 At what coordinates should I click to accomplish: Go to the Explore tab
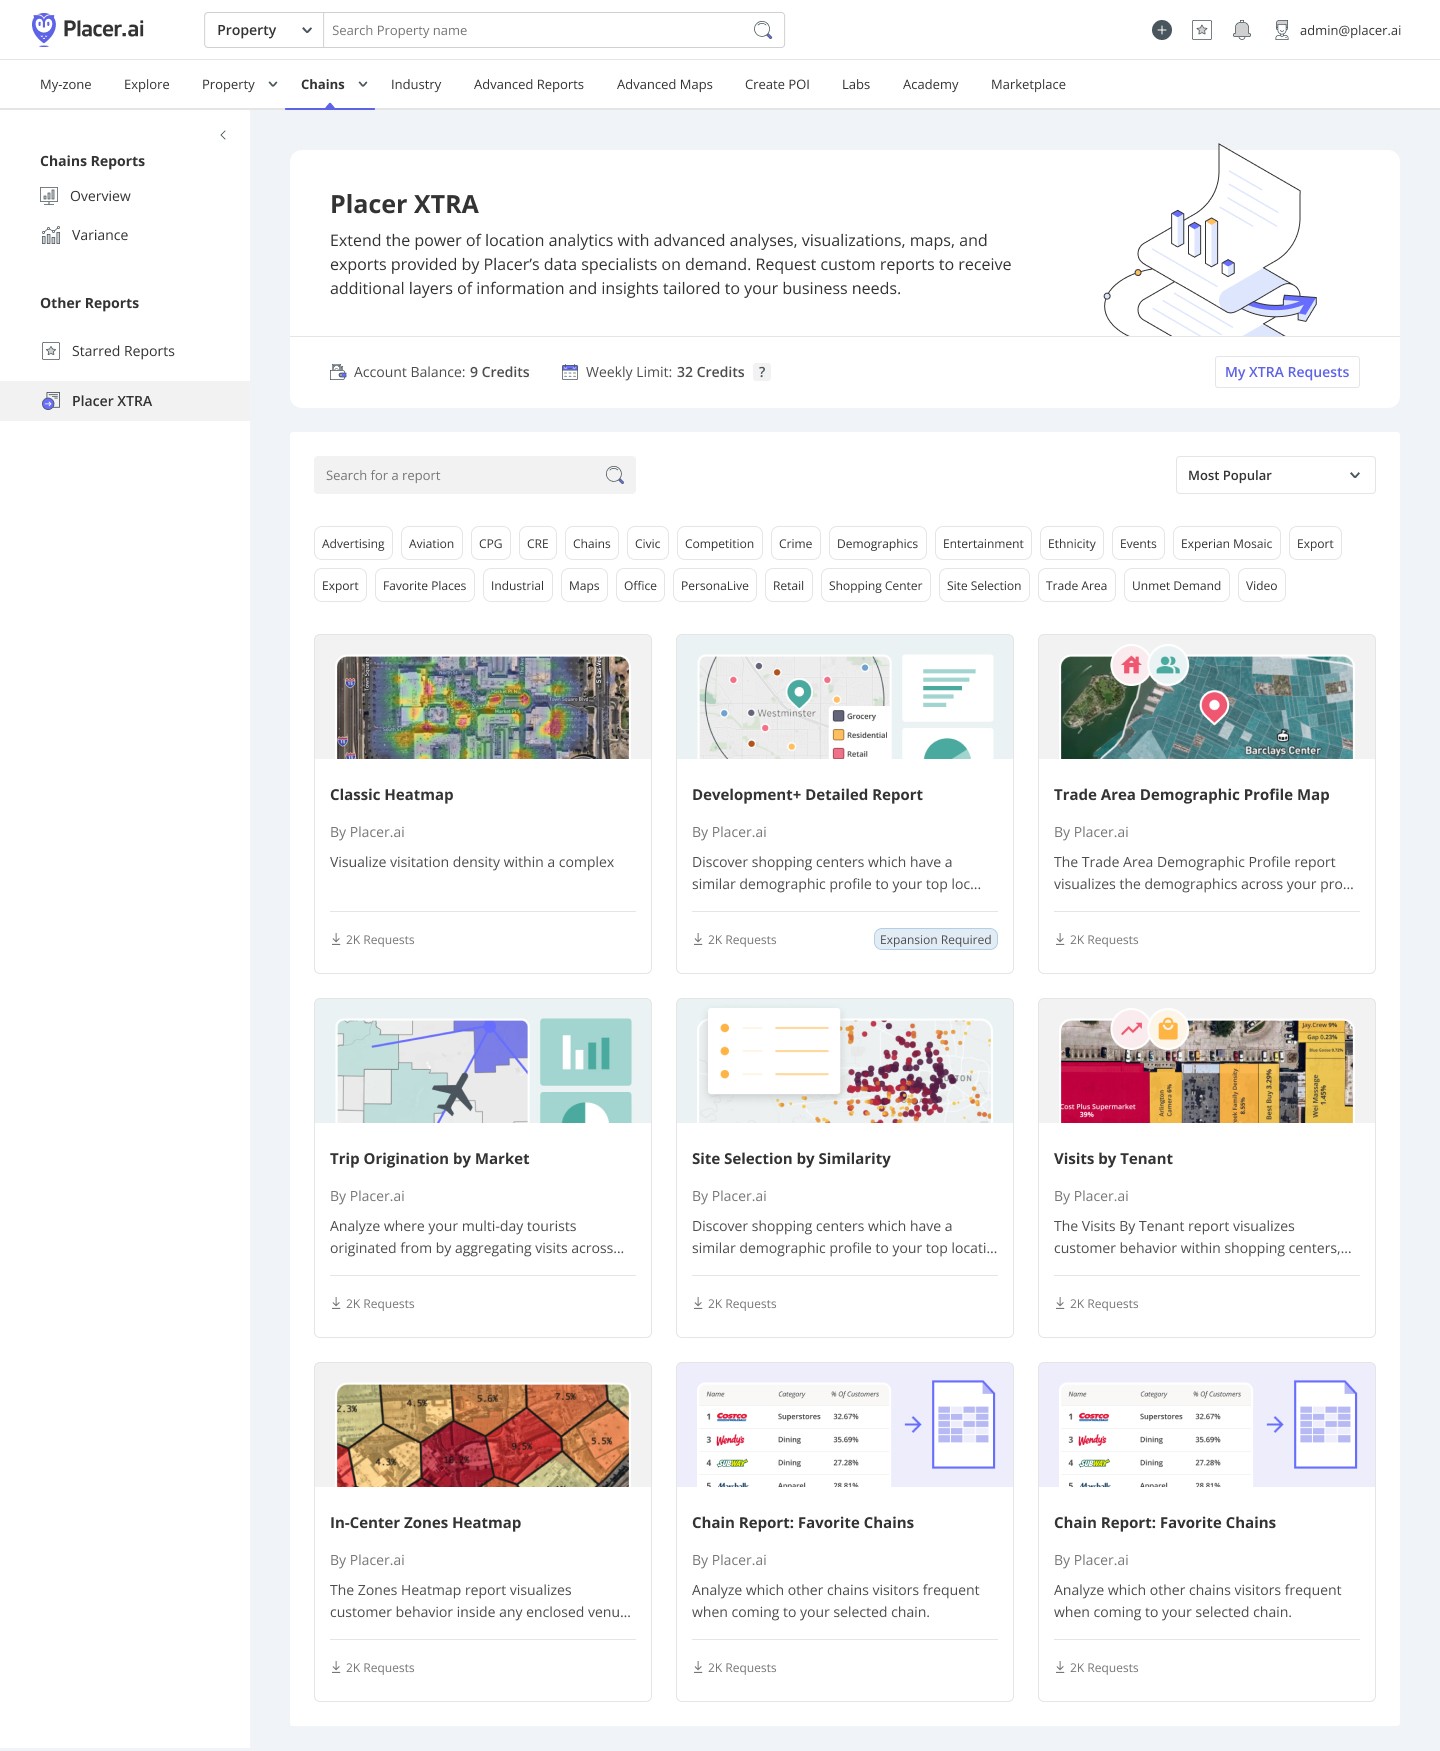coord(147,84)
